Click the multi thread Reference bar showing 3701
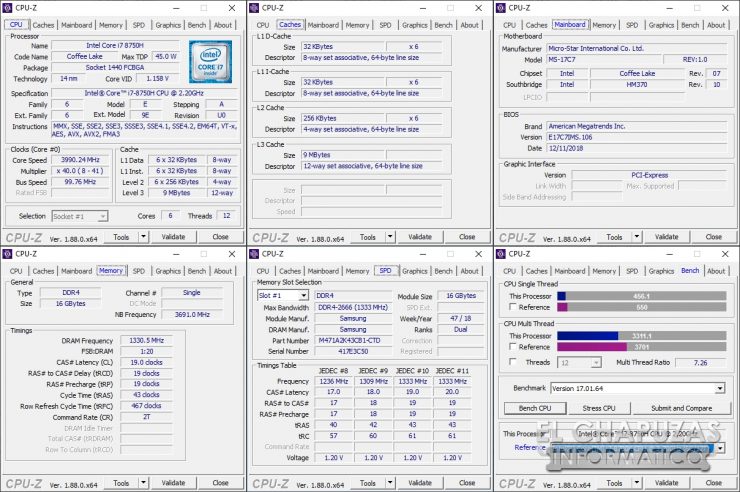This screenshot has height=492, width=740. click(x=641, y=347)
